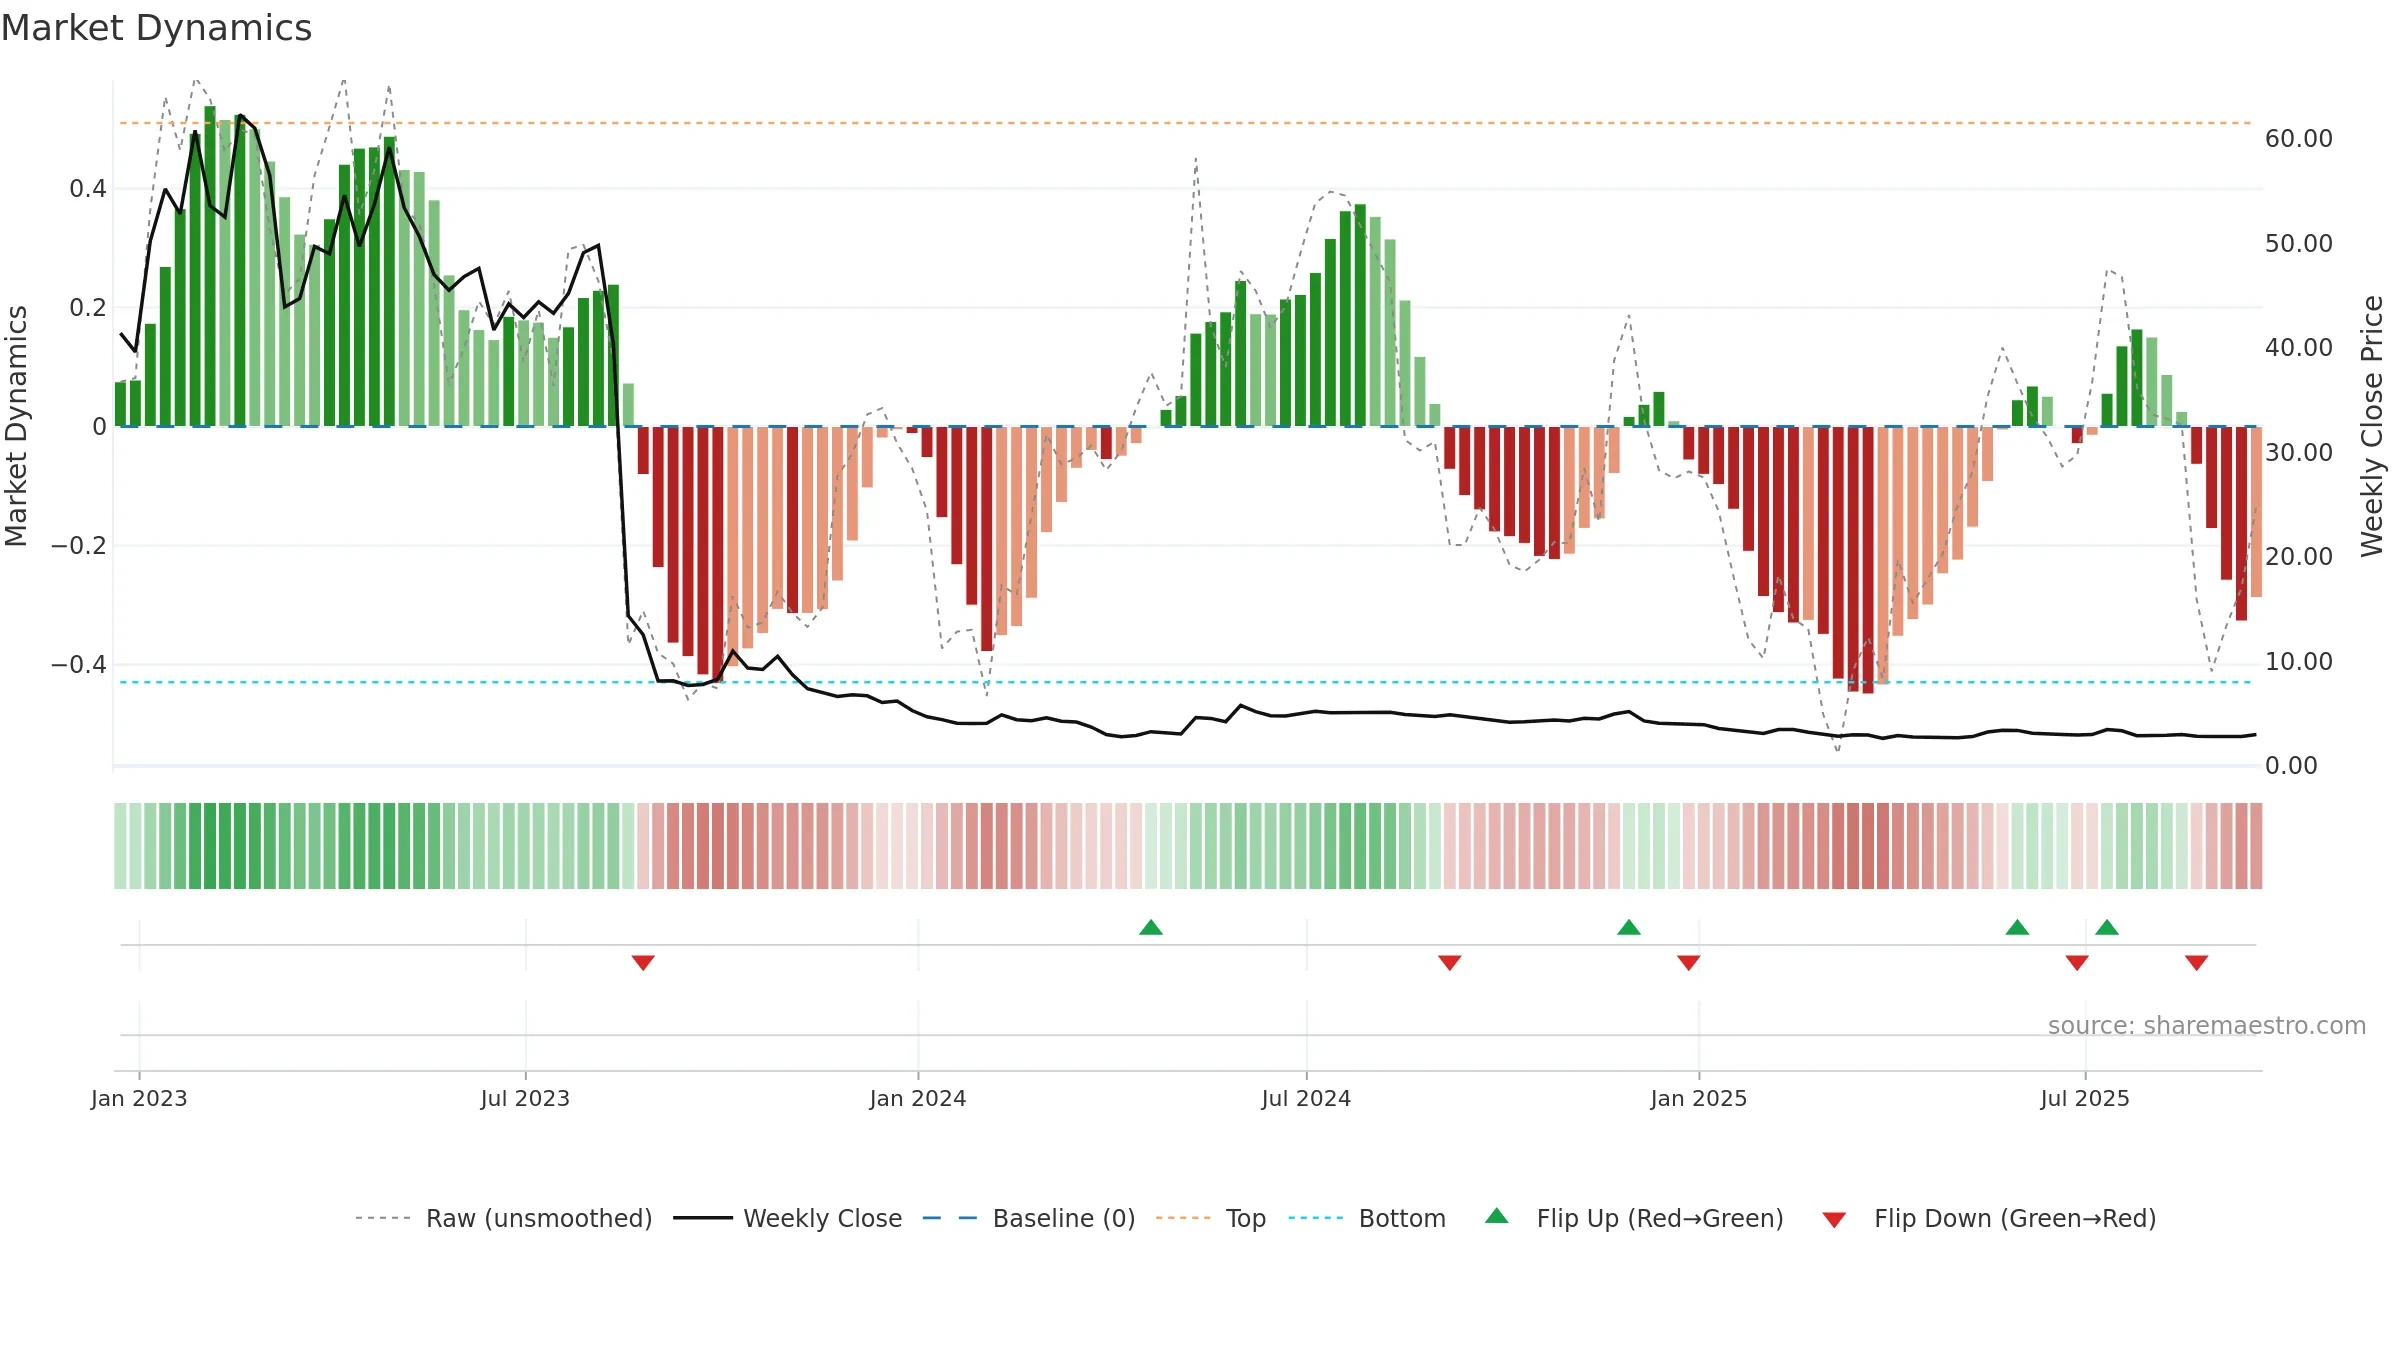
Task: Click the Jul 2025 axis label
Action: (2085, 1098)
